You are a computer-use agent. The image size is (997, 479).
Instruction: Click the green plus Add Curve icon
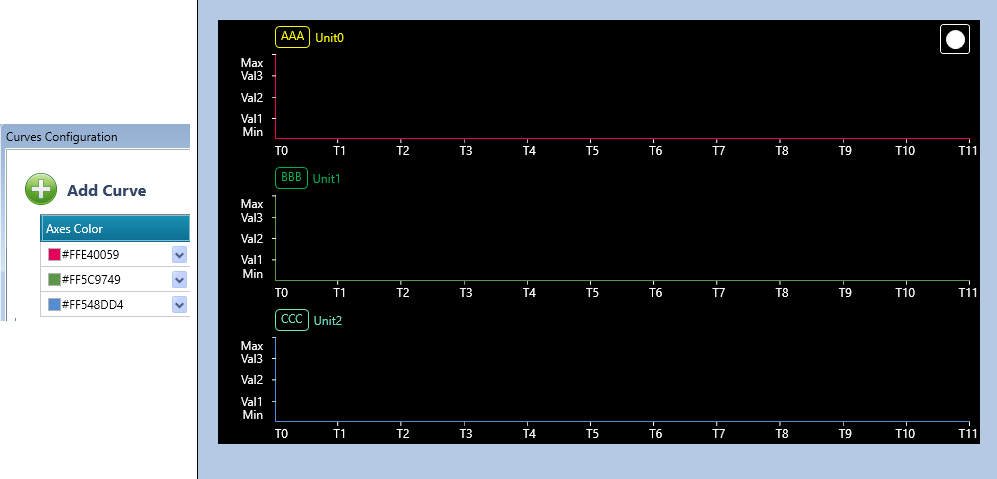pos(41,190)
